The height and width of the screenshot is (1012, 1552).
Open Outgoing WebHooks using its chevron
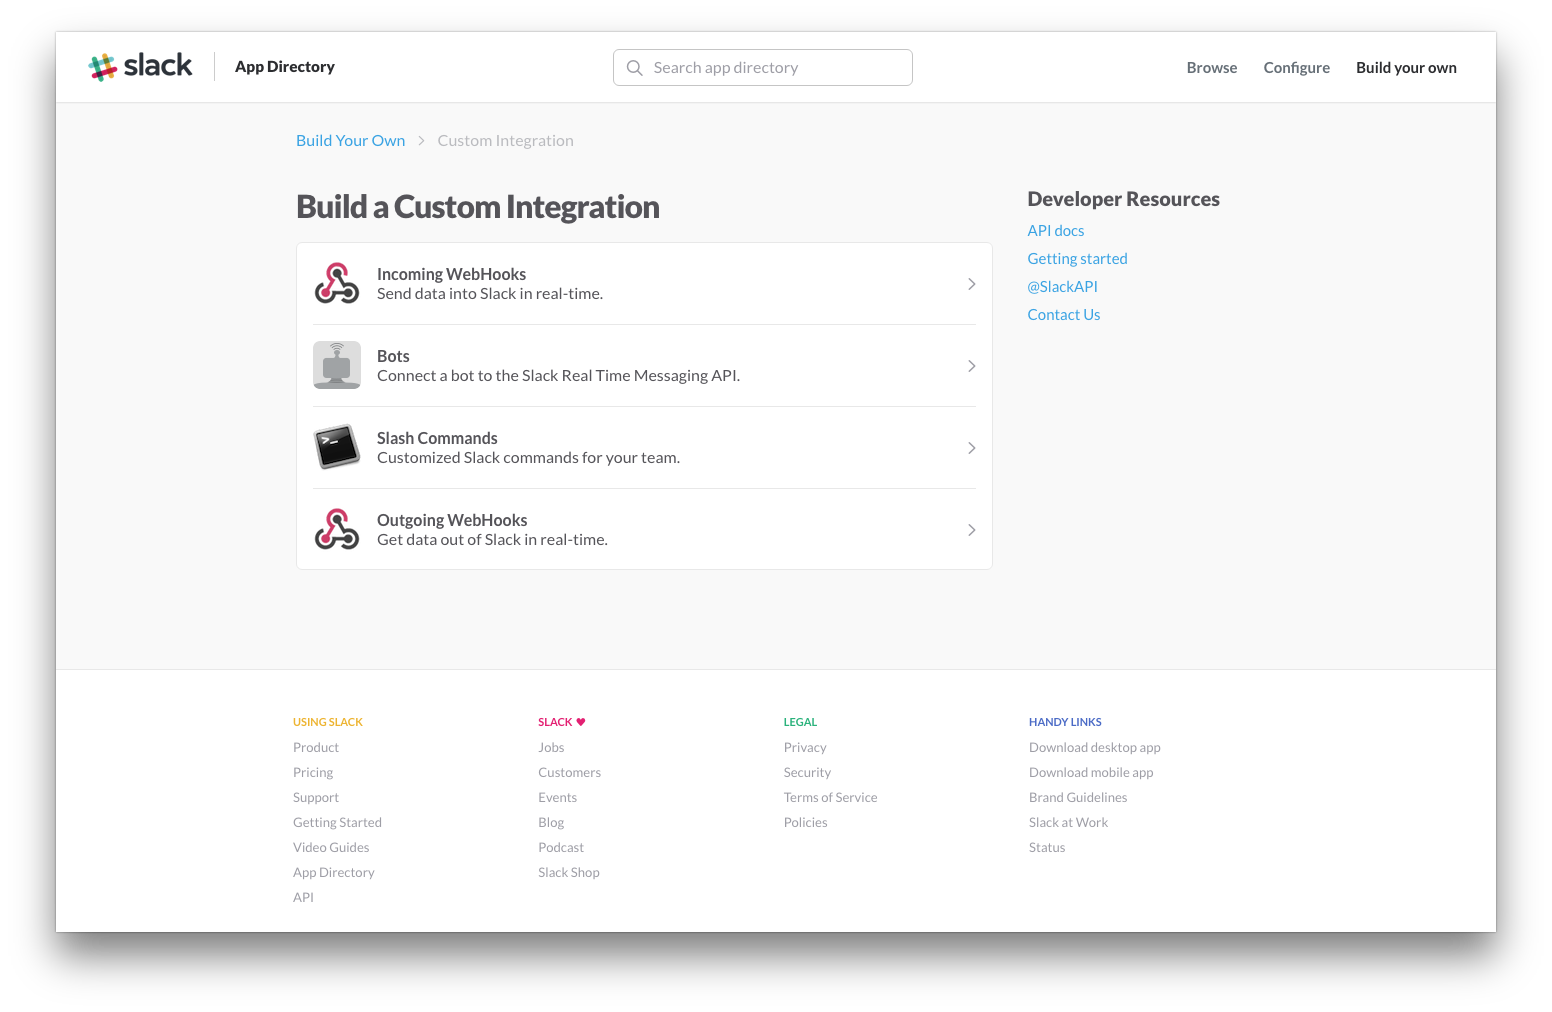click(971, 530)
